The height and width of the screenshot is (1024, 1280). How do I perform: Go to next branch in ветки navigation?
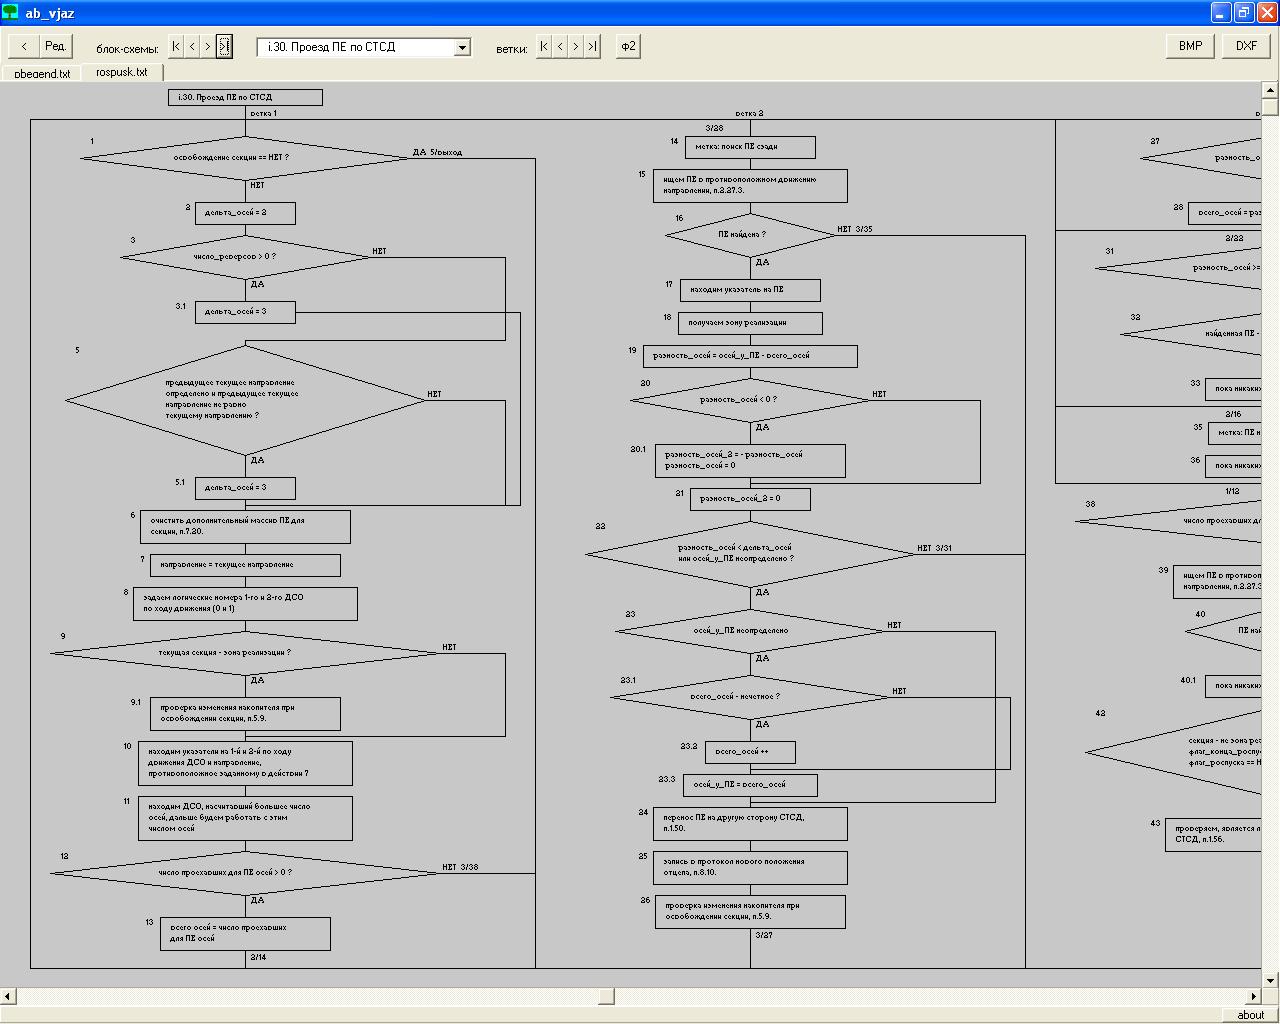click(x=576, y=46)
